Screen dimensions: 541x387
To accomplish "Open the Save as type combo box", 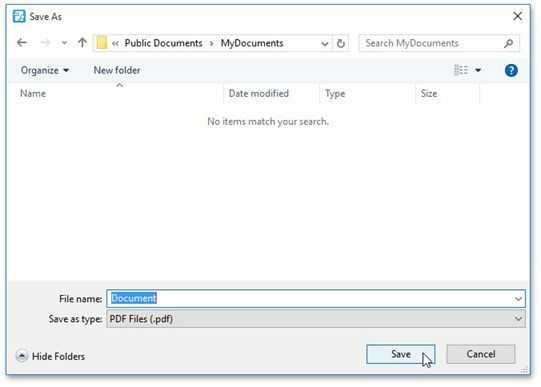I will pos(316,319).
